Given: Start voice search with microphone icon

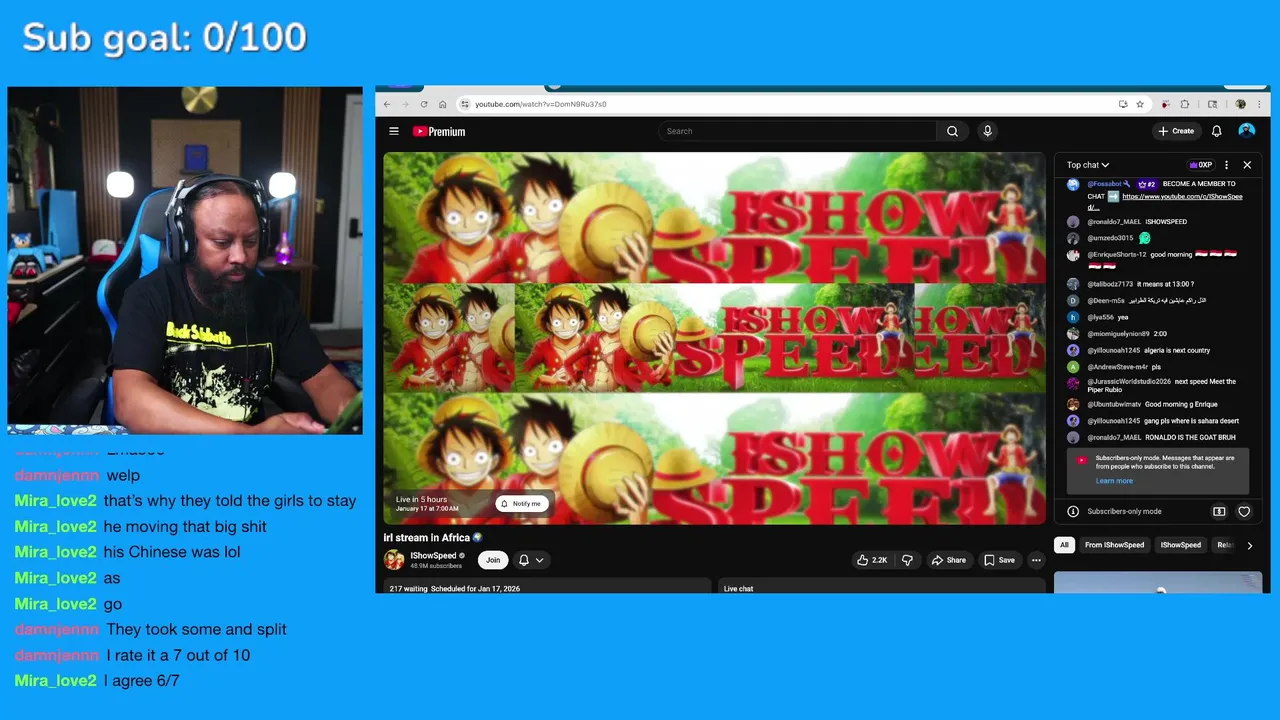Looking at the screenshot, I should click(x=987, y=131).
